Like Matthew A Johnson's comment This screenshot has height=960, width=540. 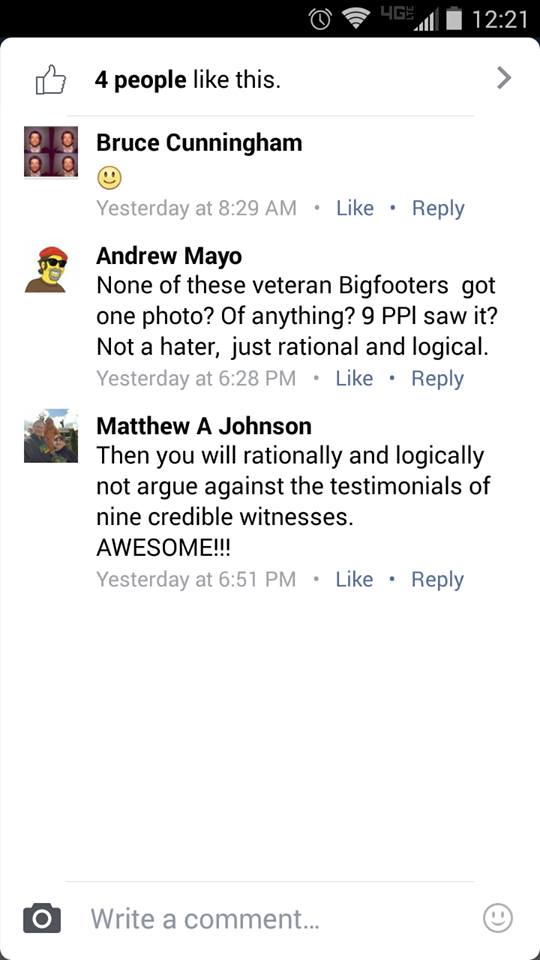354,579
